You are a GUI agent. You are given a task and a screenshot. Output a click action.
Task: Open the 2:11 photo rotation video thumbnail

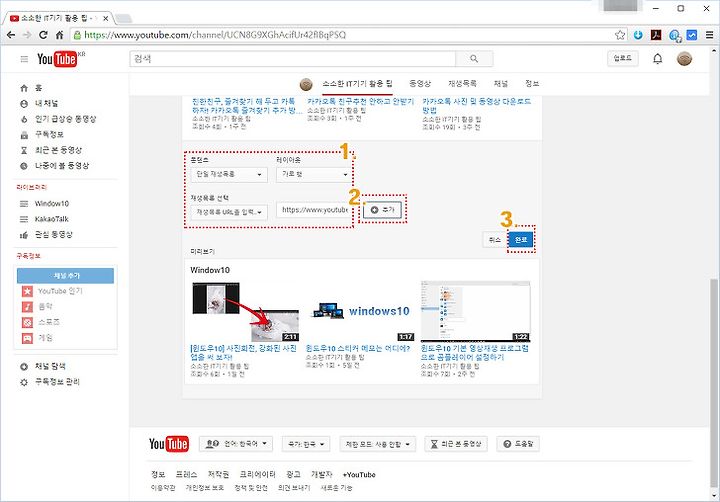coord(245,311)
